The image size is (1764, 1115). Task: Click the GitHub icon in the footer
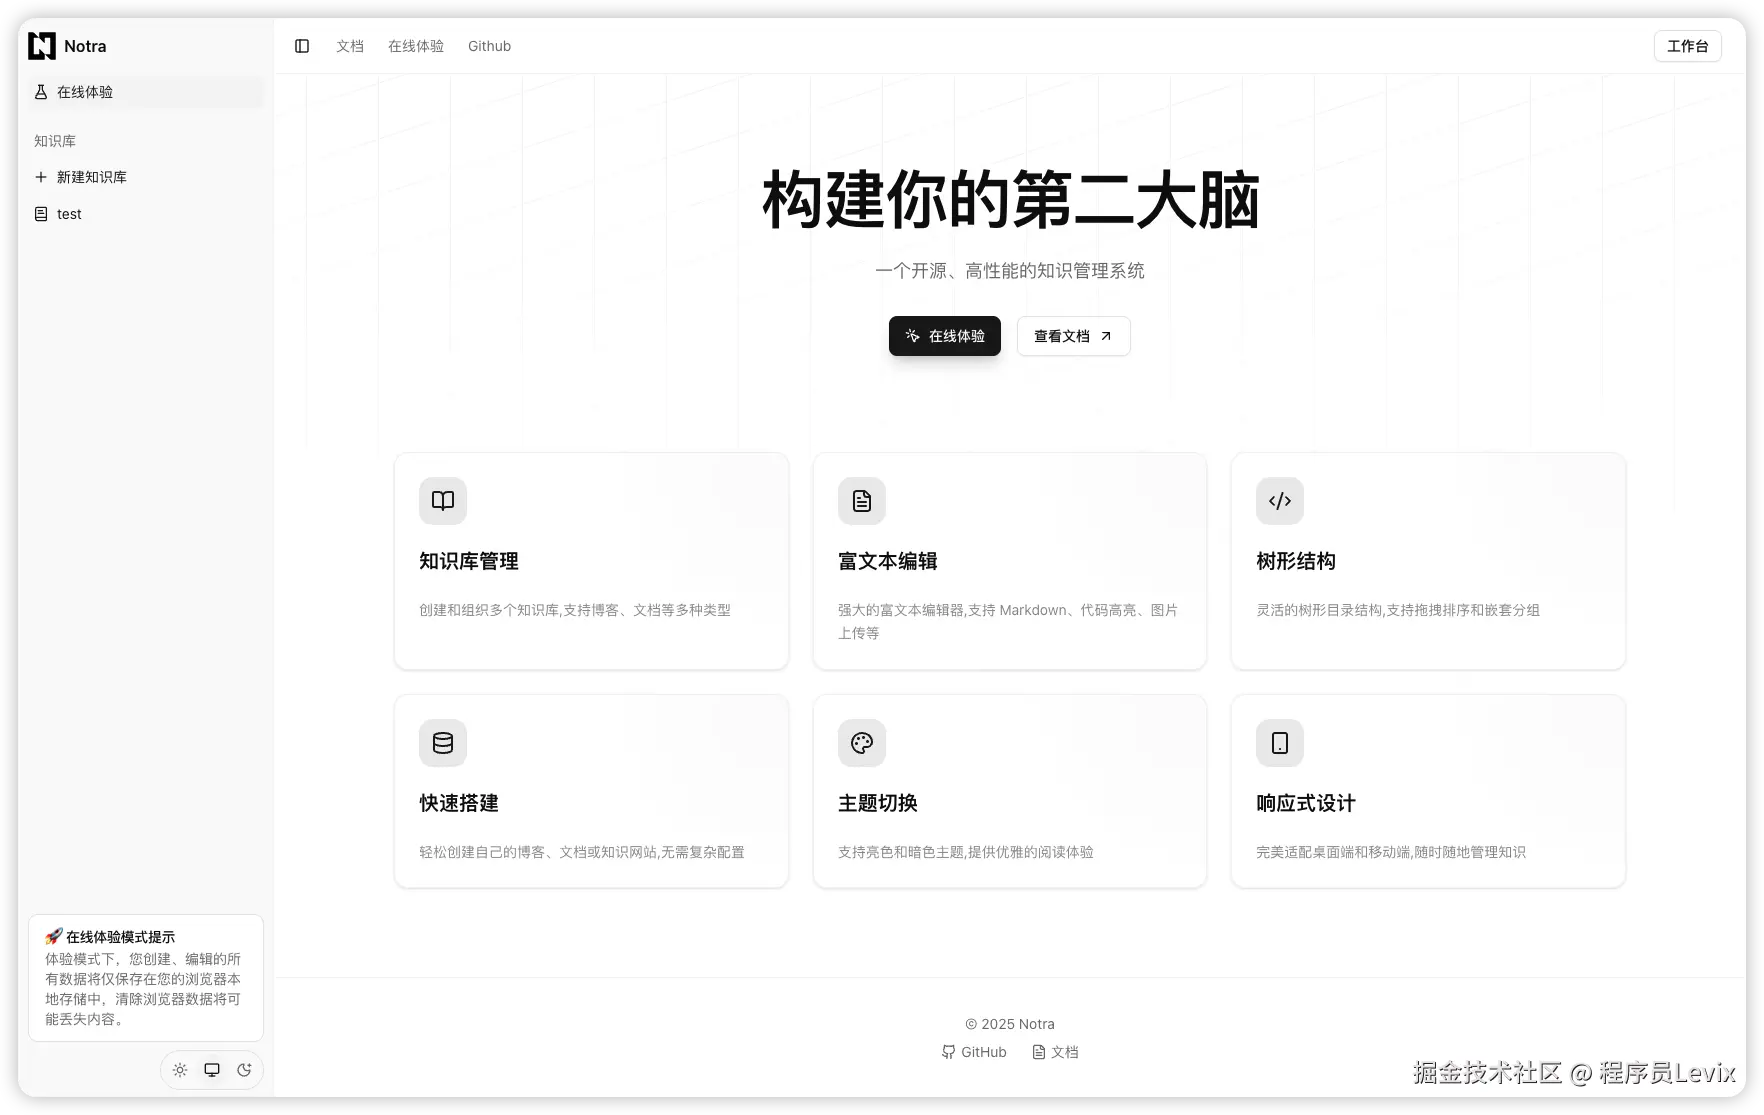click(x=947, y=1052)
